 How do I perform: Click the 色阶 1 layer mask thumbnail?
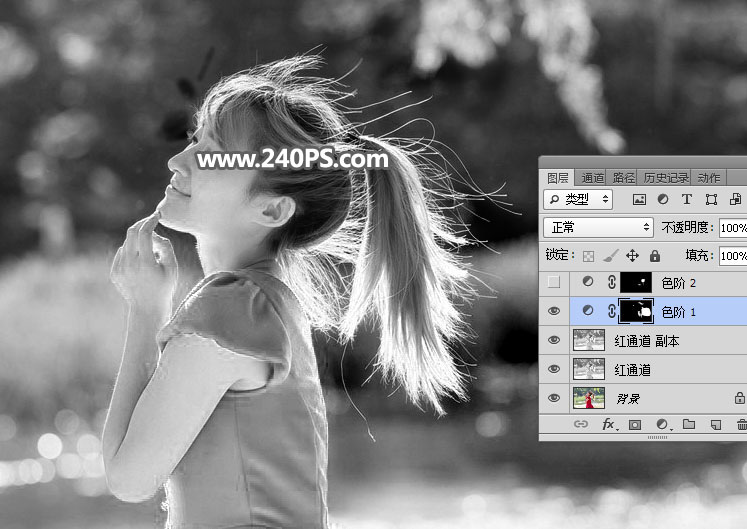point(636,312)
